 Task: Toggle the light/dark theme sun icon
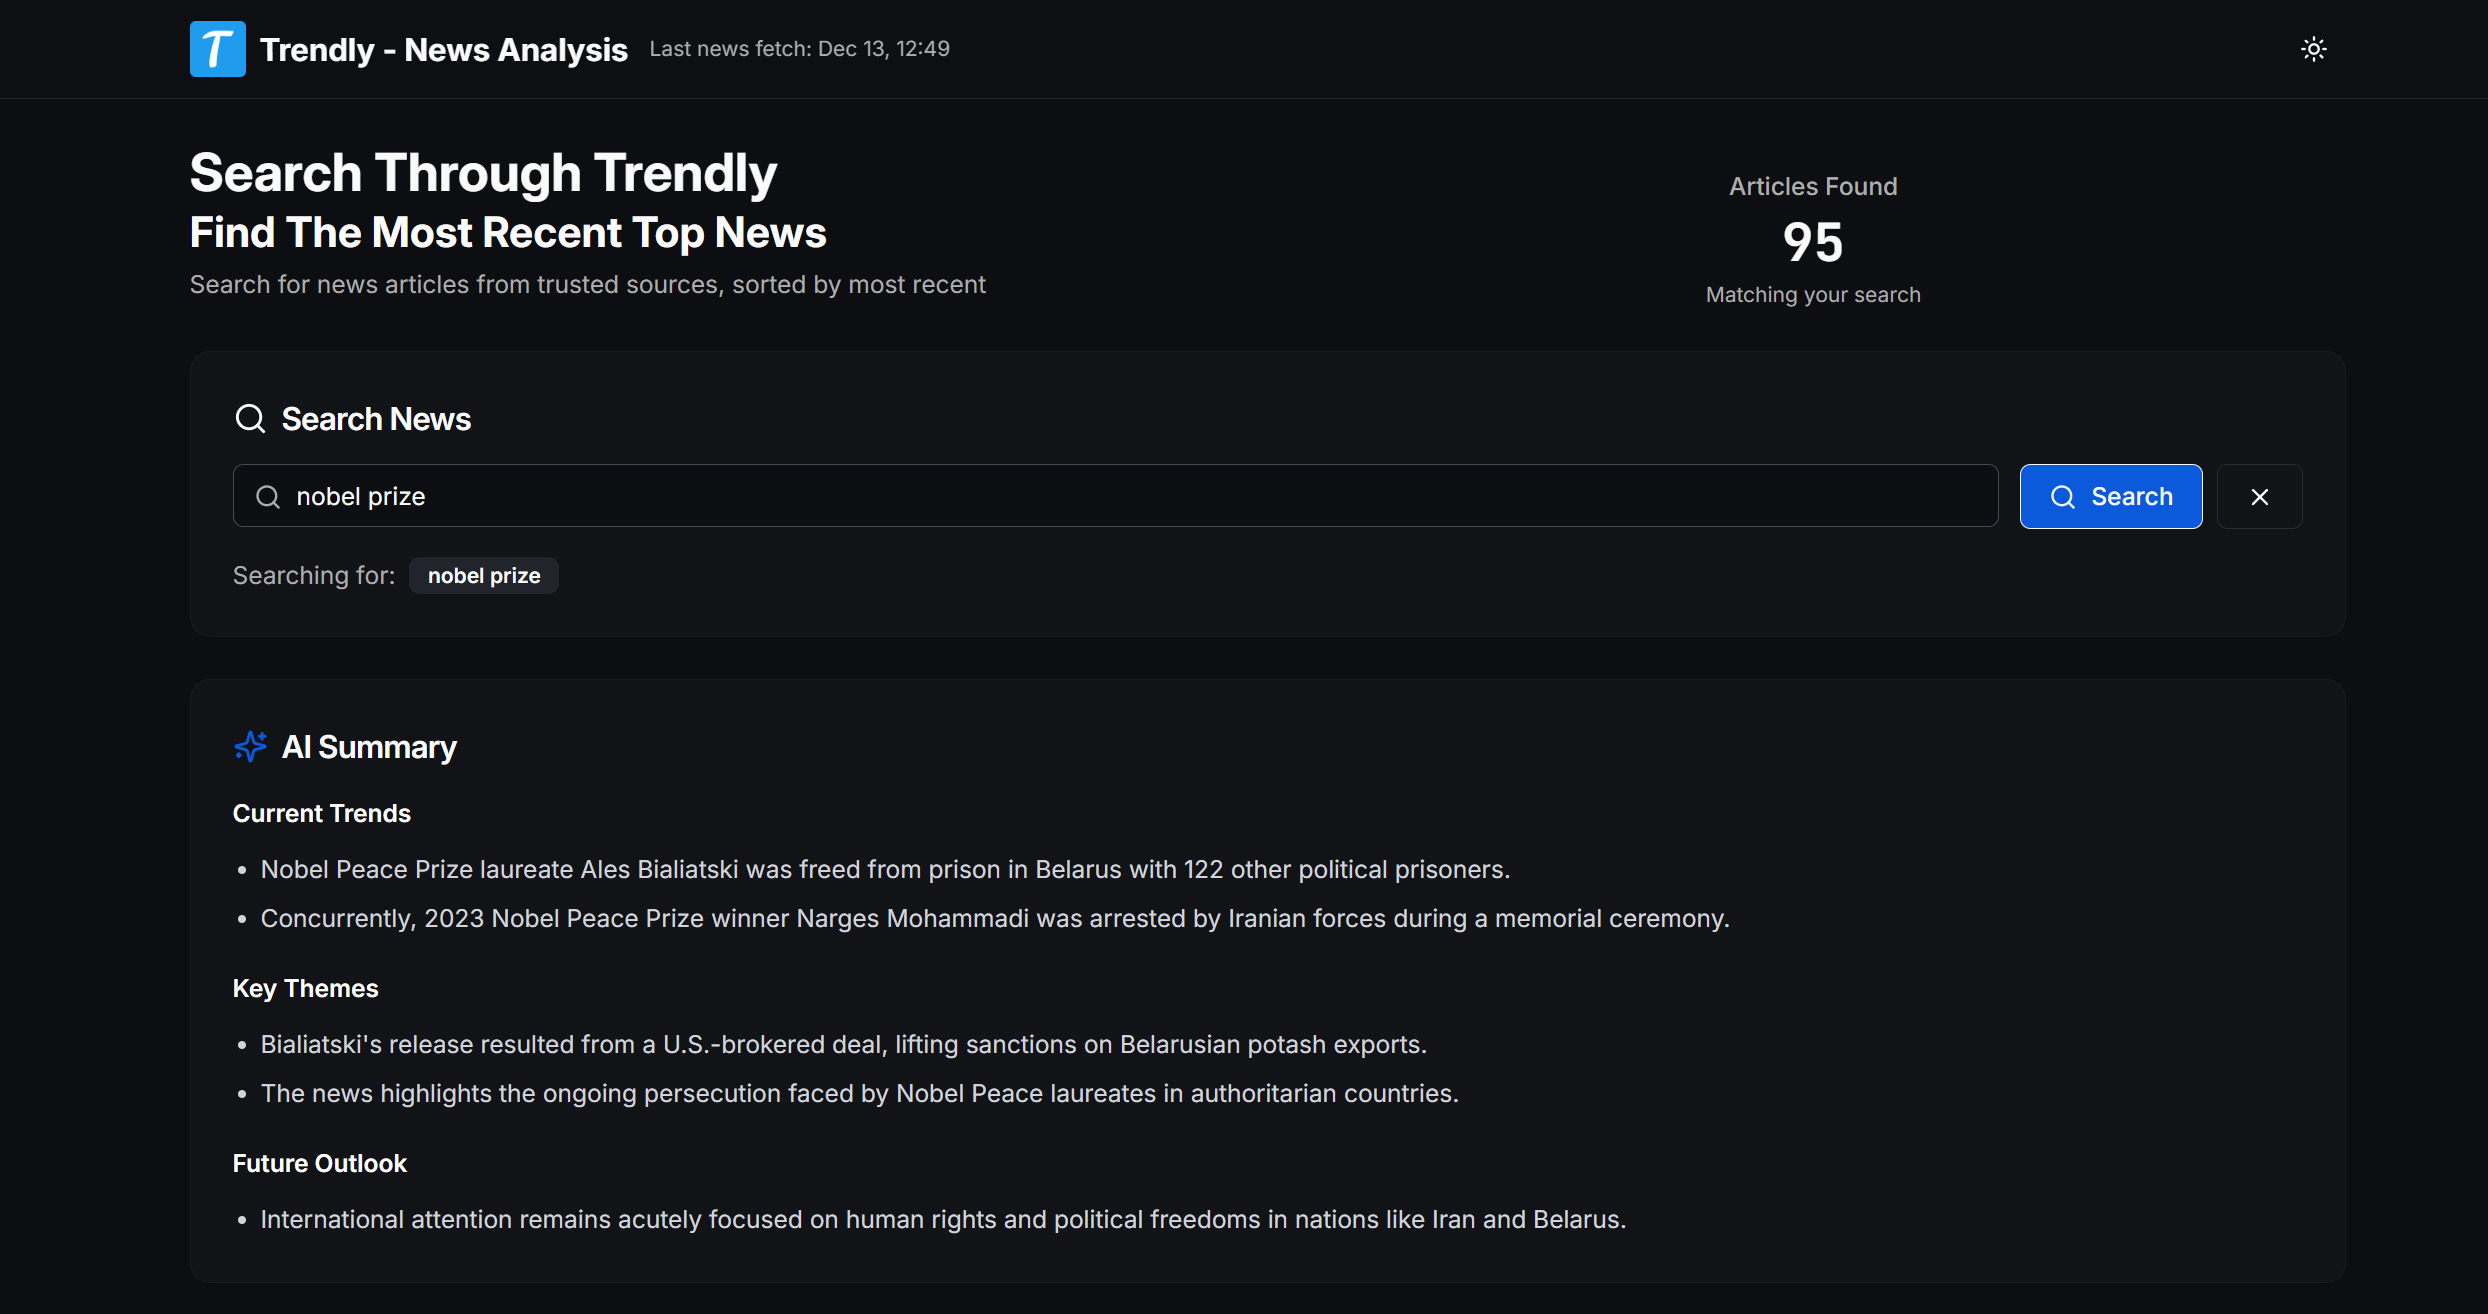click(x=2313, y=49)
